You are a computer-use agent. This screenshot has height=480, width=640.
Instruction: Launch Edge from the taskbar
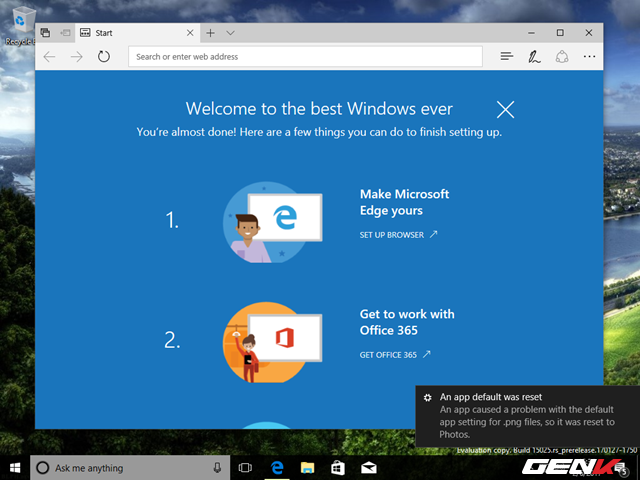pos(277,468)
